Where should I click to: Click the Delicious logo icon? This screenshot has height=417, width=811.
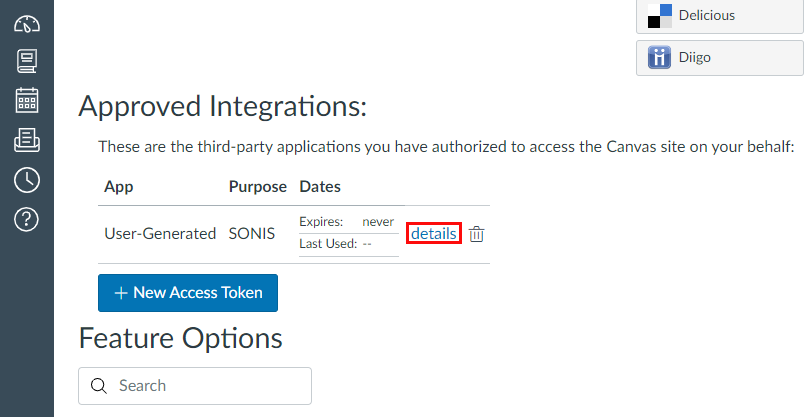659,16
